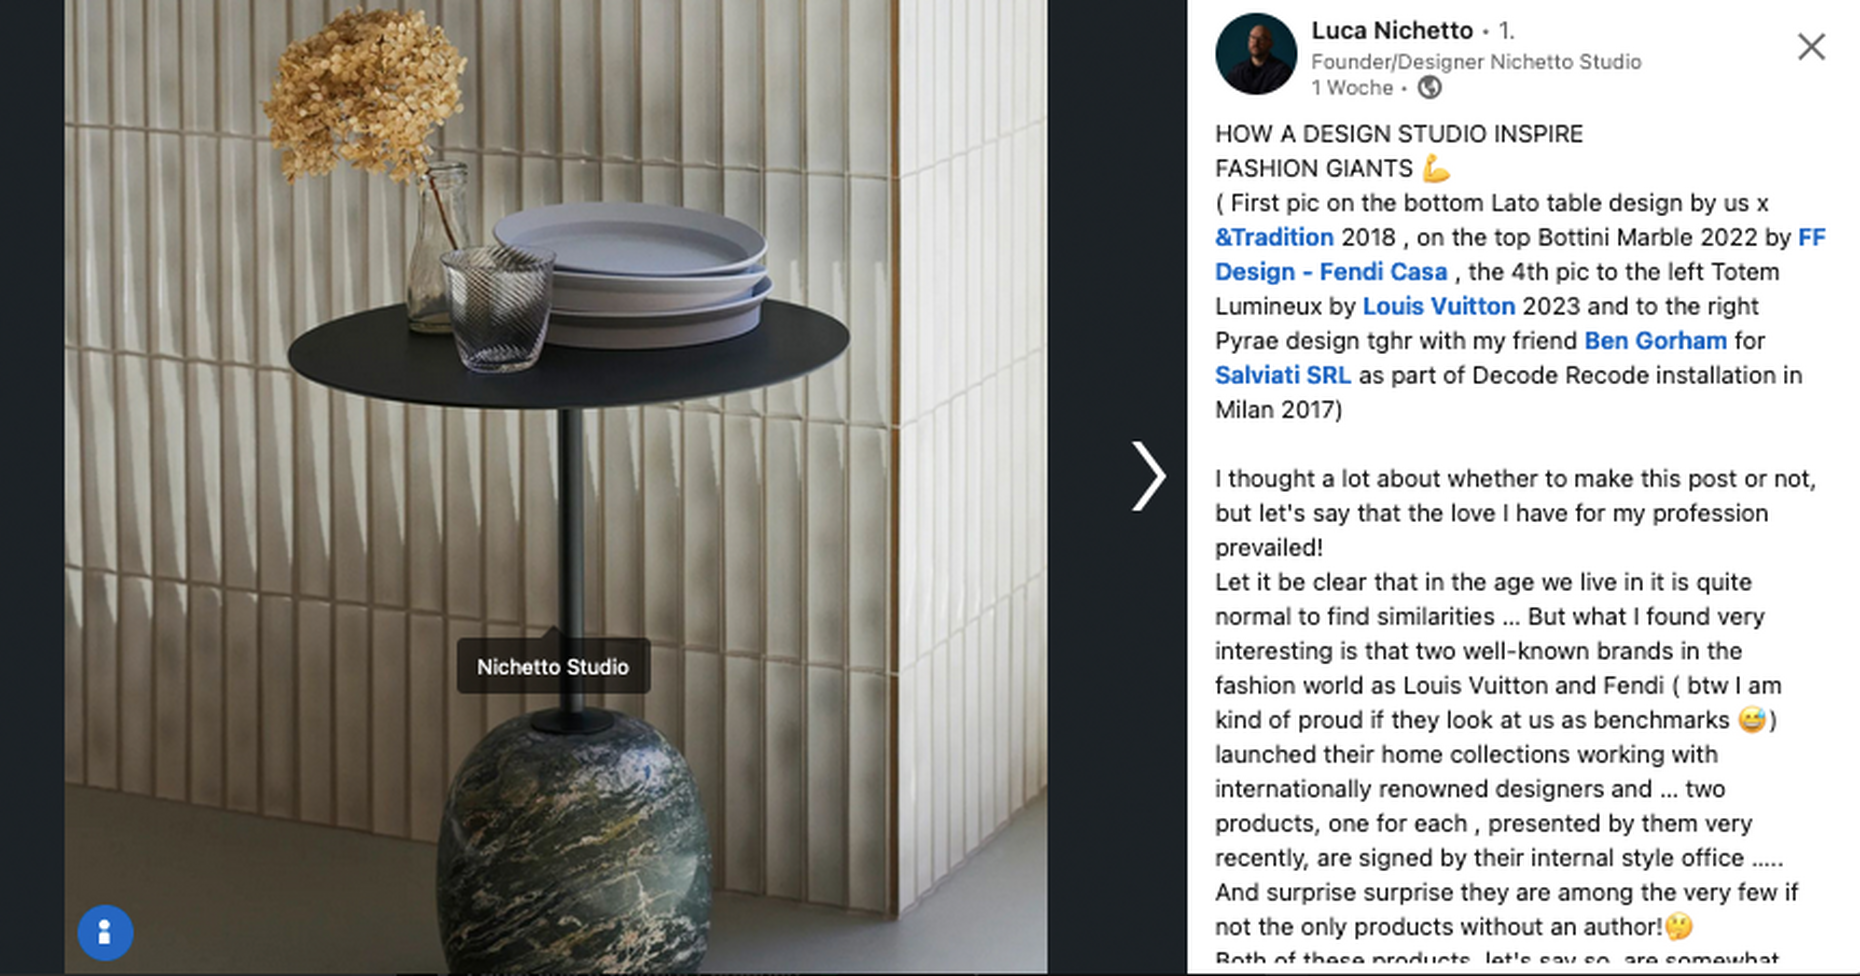Click the globe public visibility icon
This screenshot has height=976, width=1860.
click(x=1430, y=88)
